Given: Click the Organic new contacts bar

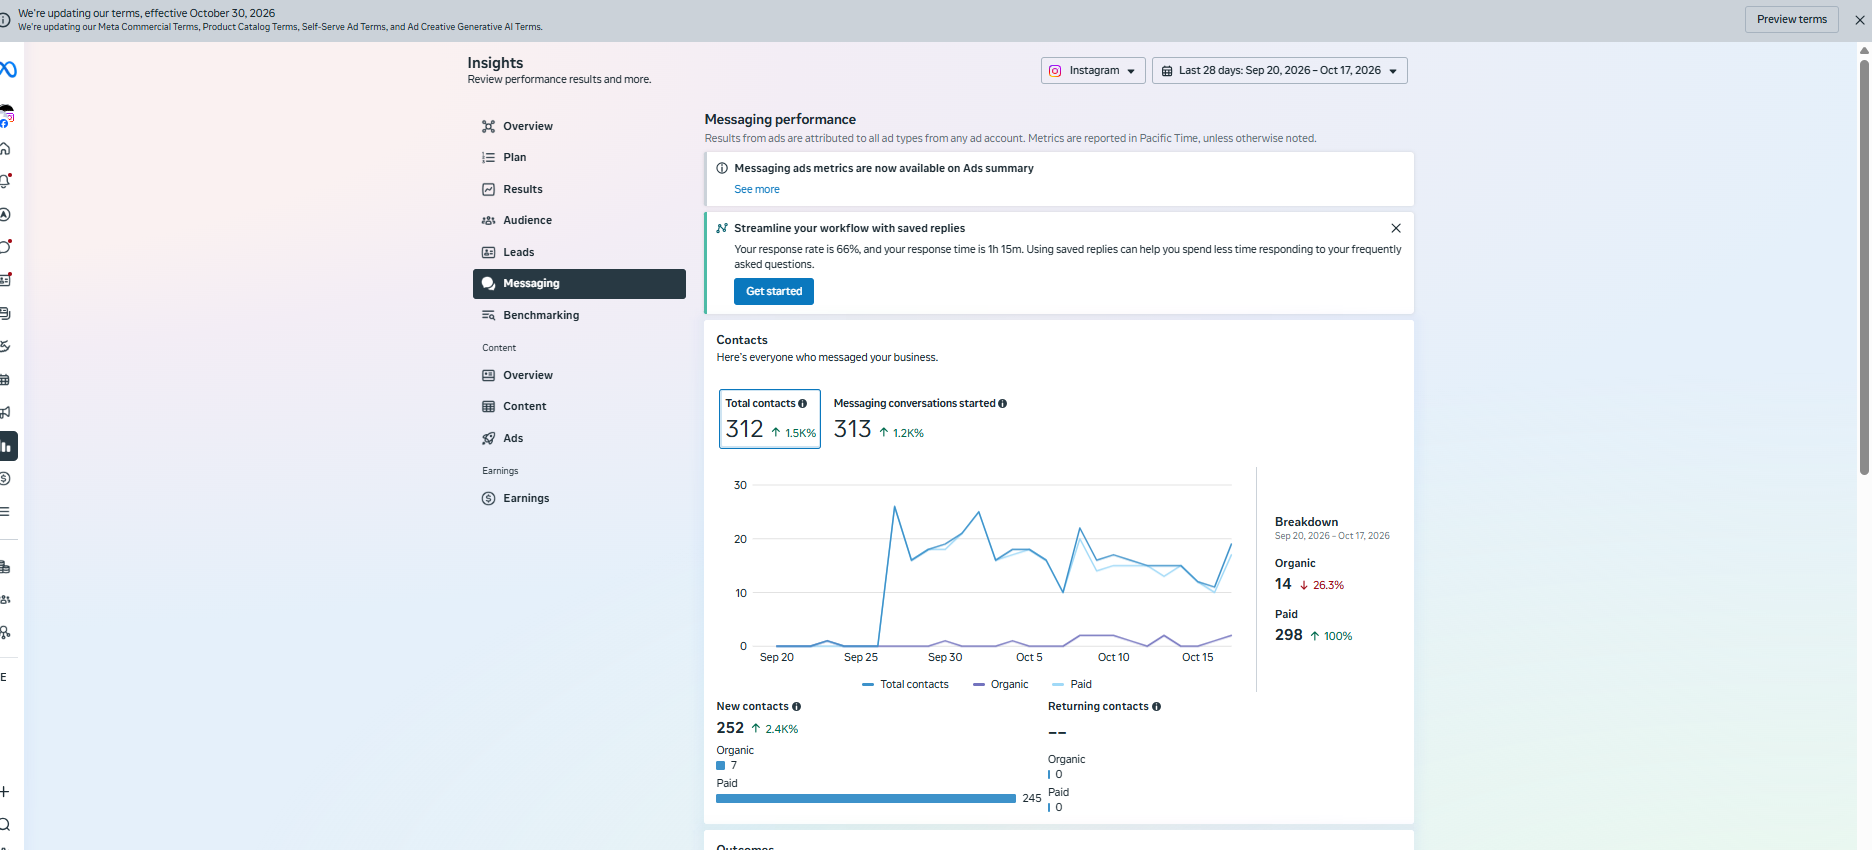Looking at the screenshot, I should click(x=721, y=766).
